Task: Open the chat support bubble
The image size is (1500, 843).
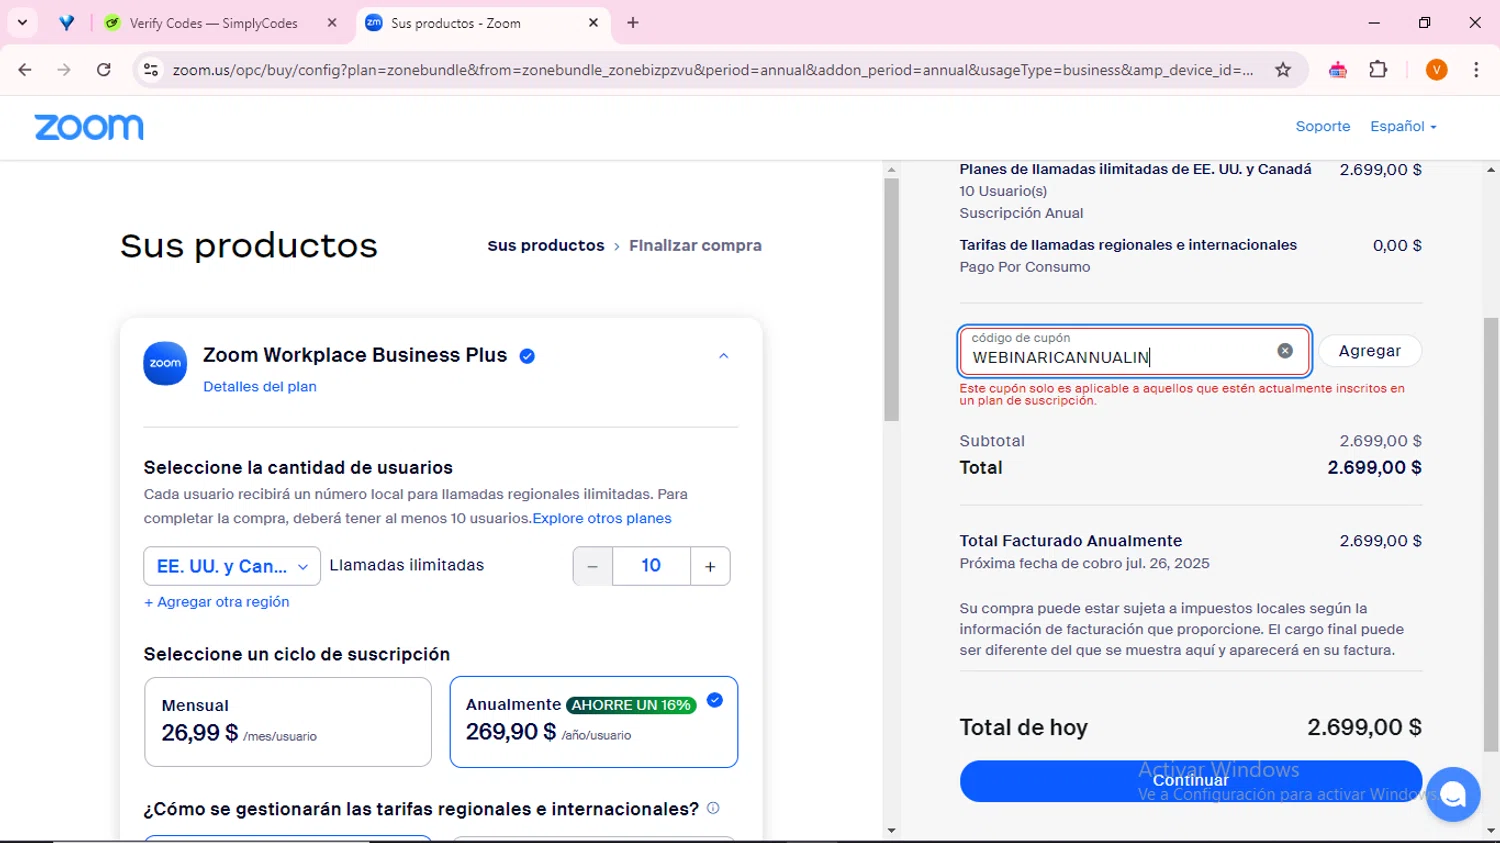Action: click(x=1453, y=794)
